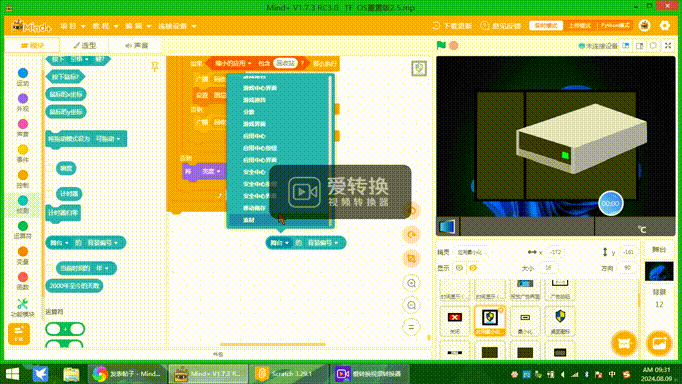Click the red stop icon above stage

click(x=454, y=45)
